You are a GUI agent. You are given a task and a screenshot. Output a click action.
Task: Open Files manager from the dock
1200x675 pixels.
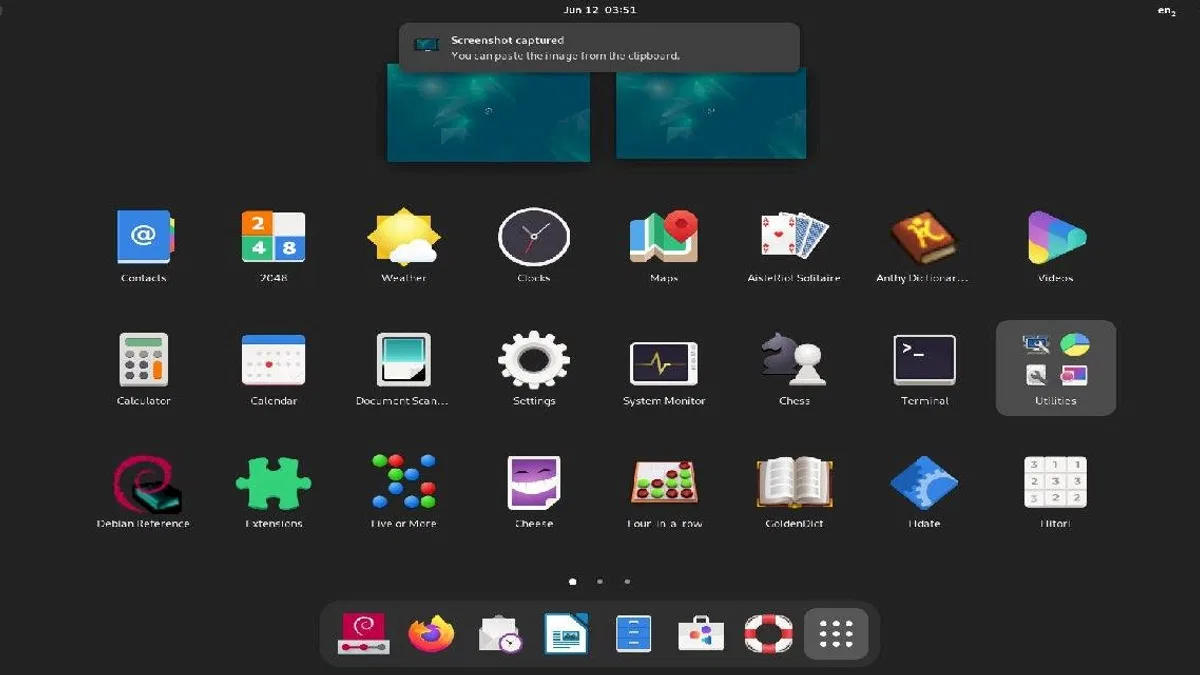[x=633, y=633]
